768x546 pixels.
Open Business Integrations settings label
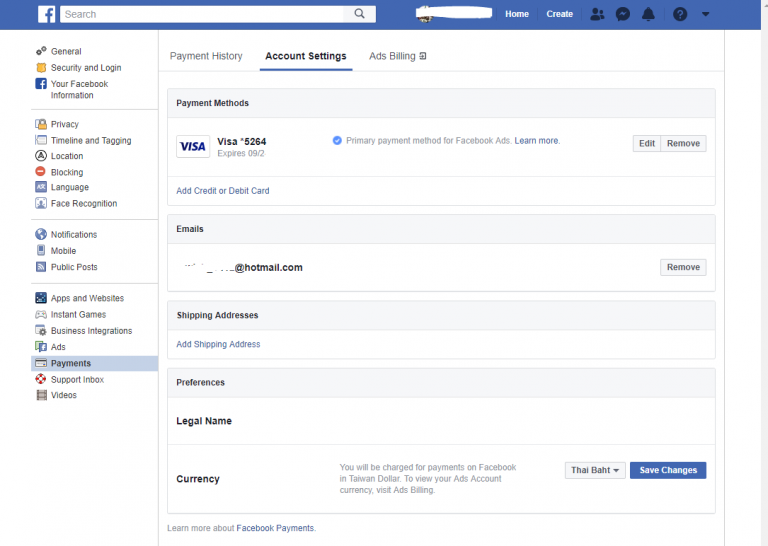92,331
